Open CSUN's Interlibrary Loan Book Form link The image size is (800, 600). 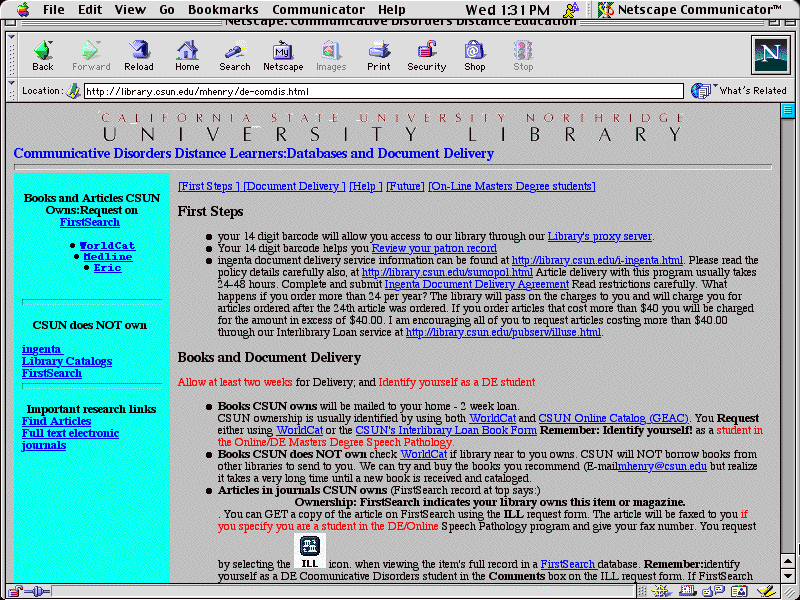coord(446,430)
